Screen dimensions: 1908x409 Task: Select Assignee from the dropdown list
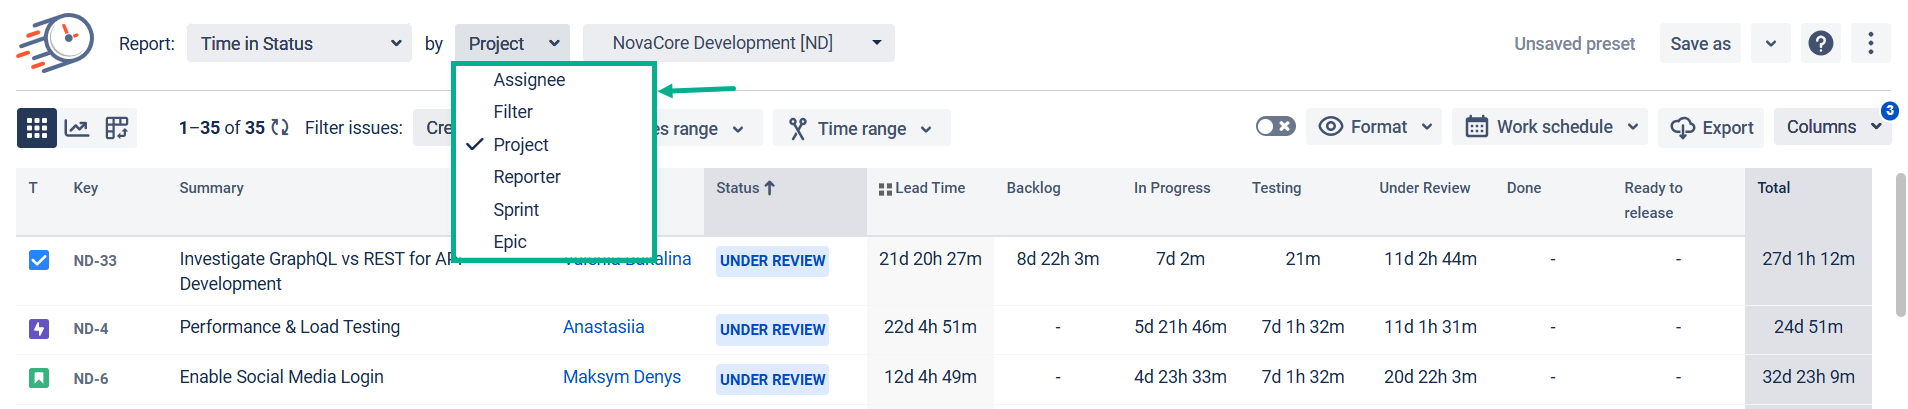tap(529, 80)
